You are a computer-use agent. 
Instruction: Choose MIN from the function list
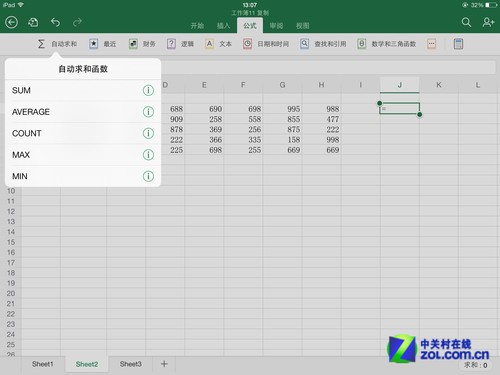click(83, 176)
